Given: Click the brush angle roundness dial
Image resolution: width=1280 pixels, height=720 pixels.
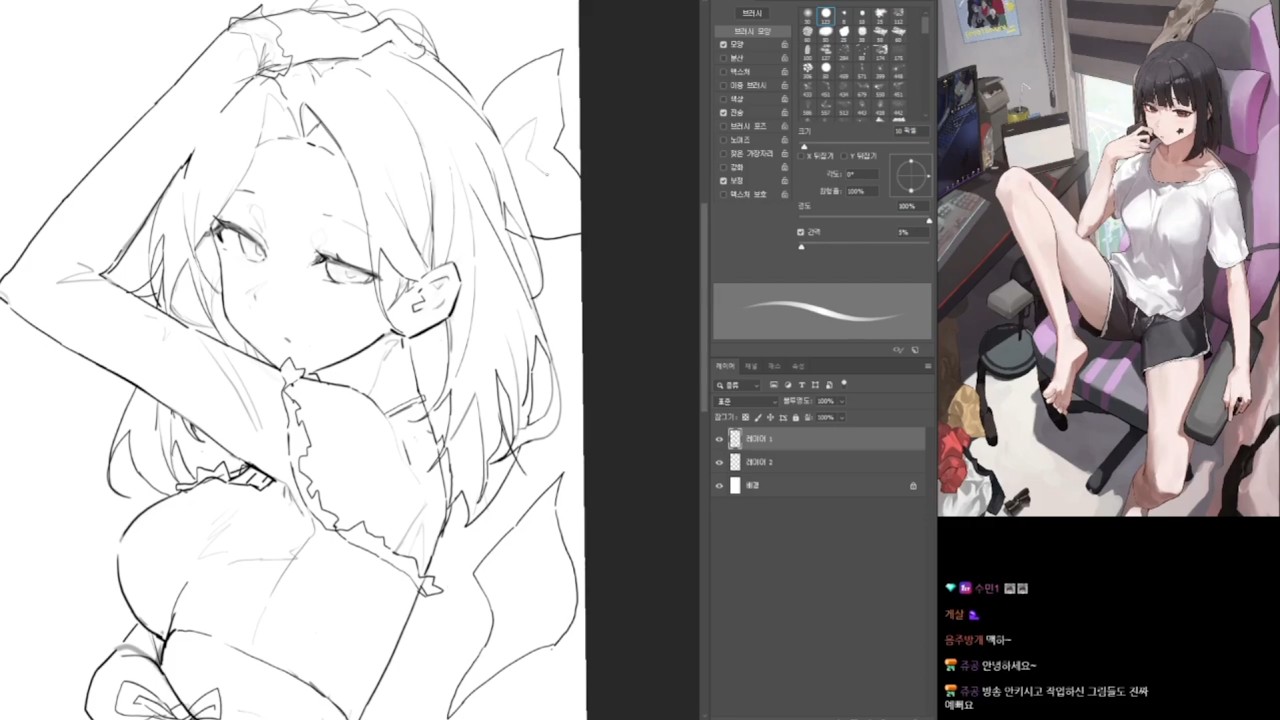Looking at the screenshot, I should 911,176.
